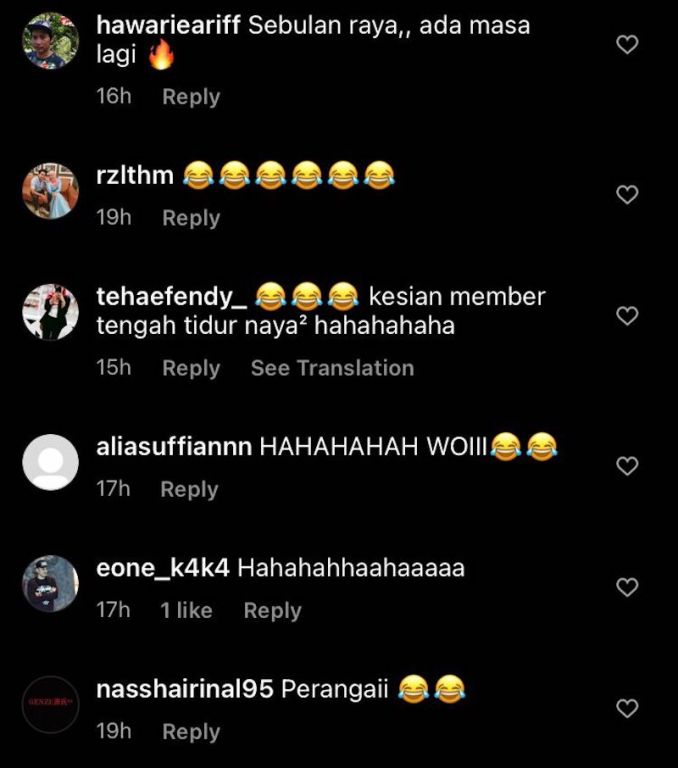The height and width of the screenshot is (768, 678).
Task: Like eone_k4k4's comment heart icon
Action: coord(627,587)
